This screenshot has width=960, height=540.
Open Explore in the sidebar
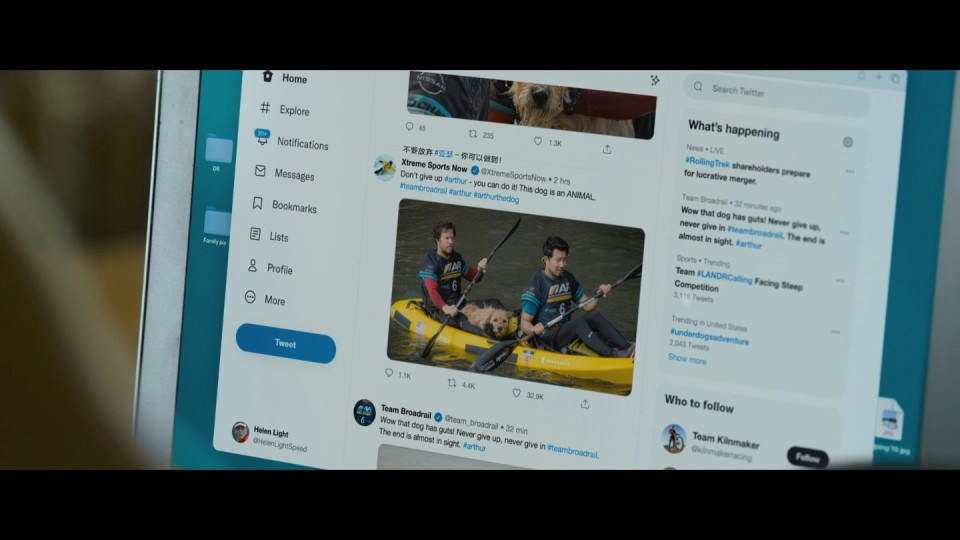[285, 110]
